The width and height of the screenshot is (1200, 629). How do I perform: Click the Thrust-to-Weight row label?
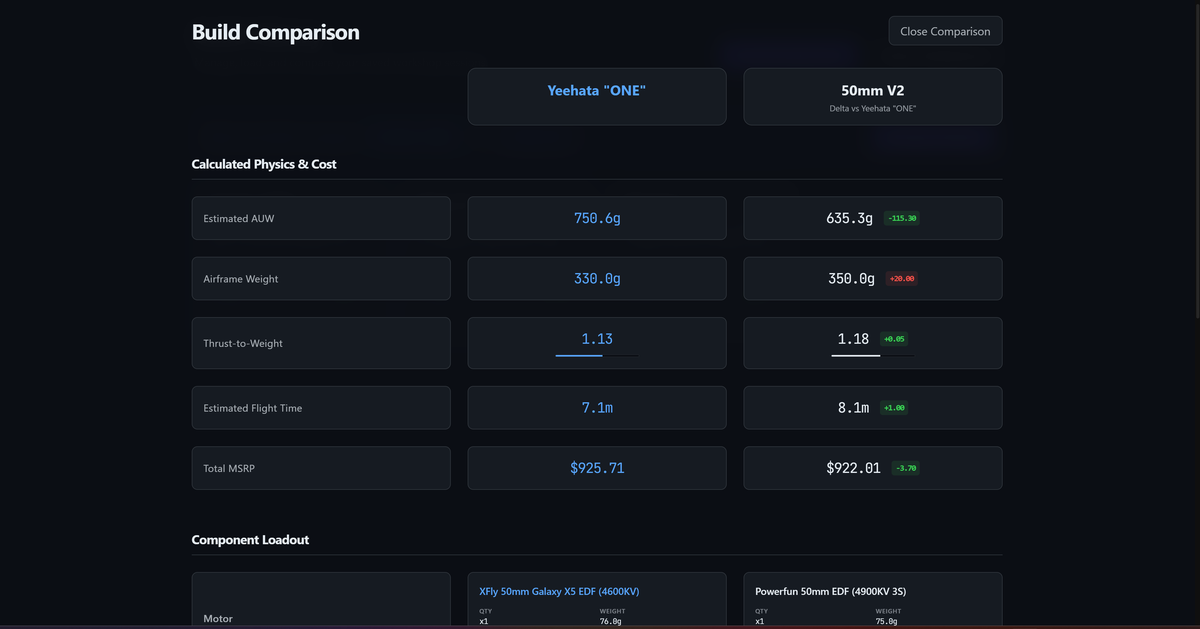point(243,343)
